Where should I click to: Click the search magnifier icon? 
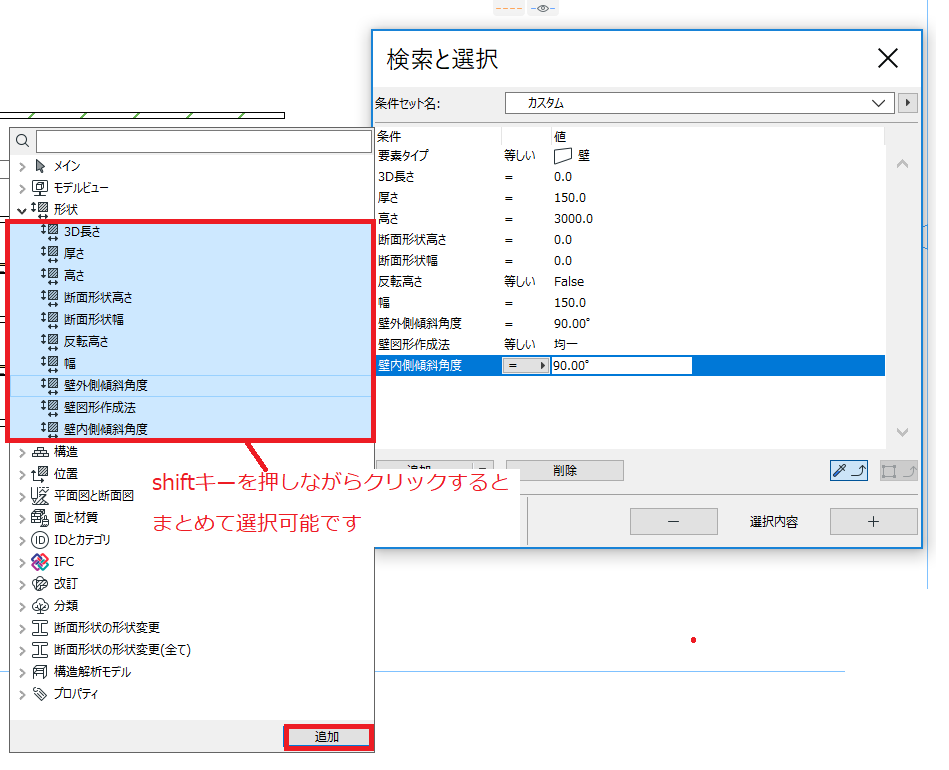pyautogui.click(x=22, y=141)
